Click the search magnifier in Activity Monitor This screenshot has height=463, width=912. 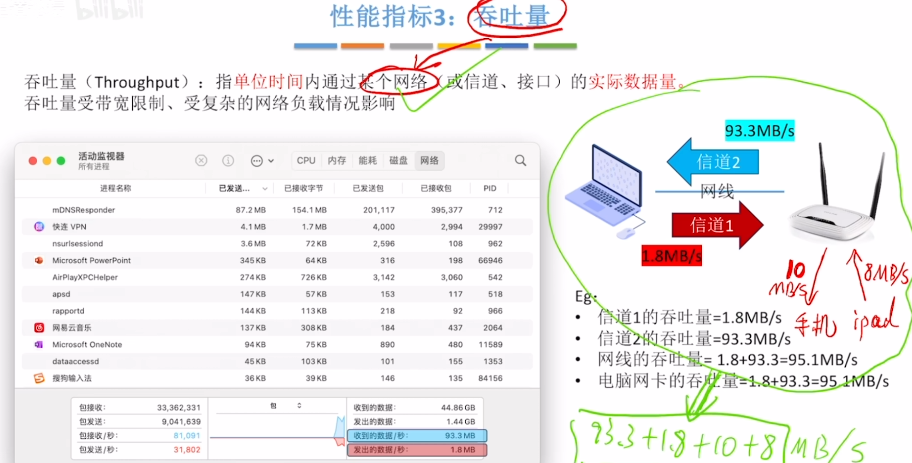[520, 160]
